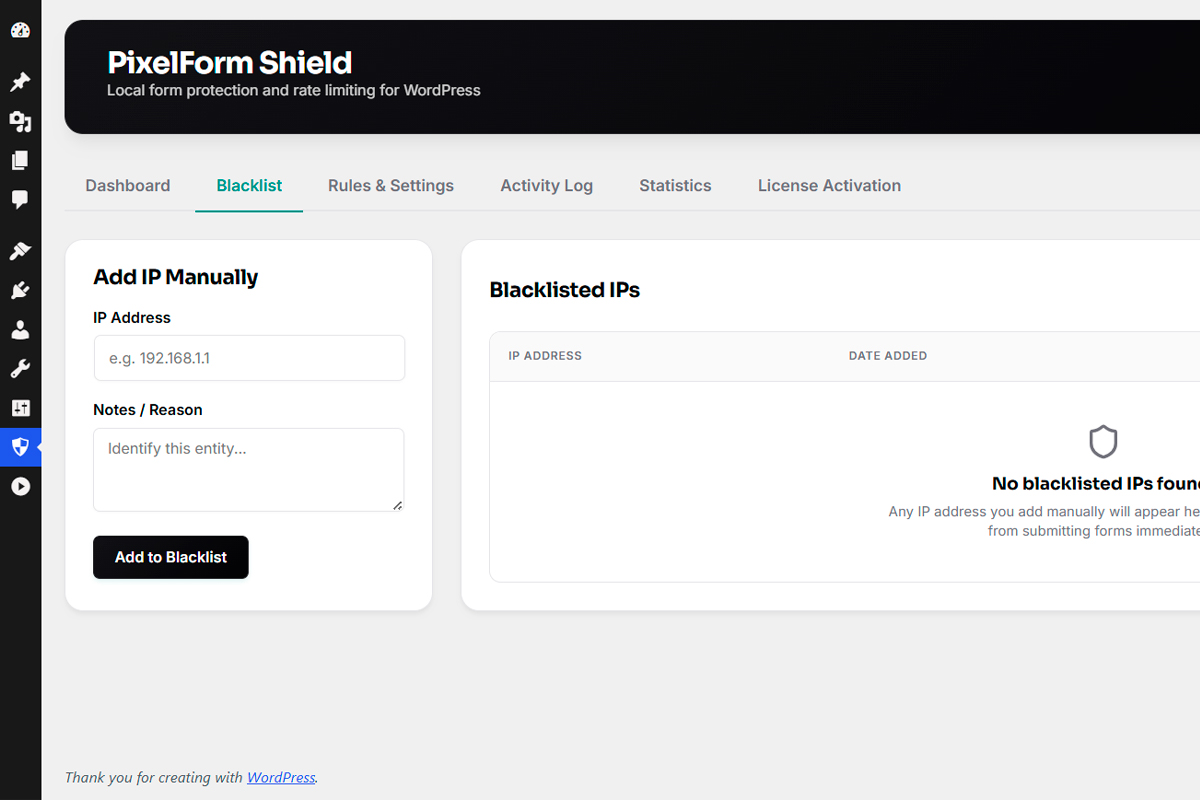Click the IP ADDRESS column header
Screen dimensions: 1200x800
click(x=545, y=356)
